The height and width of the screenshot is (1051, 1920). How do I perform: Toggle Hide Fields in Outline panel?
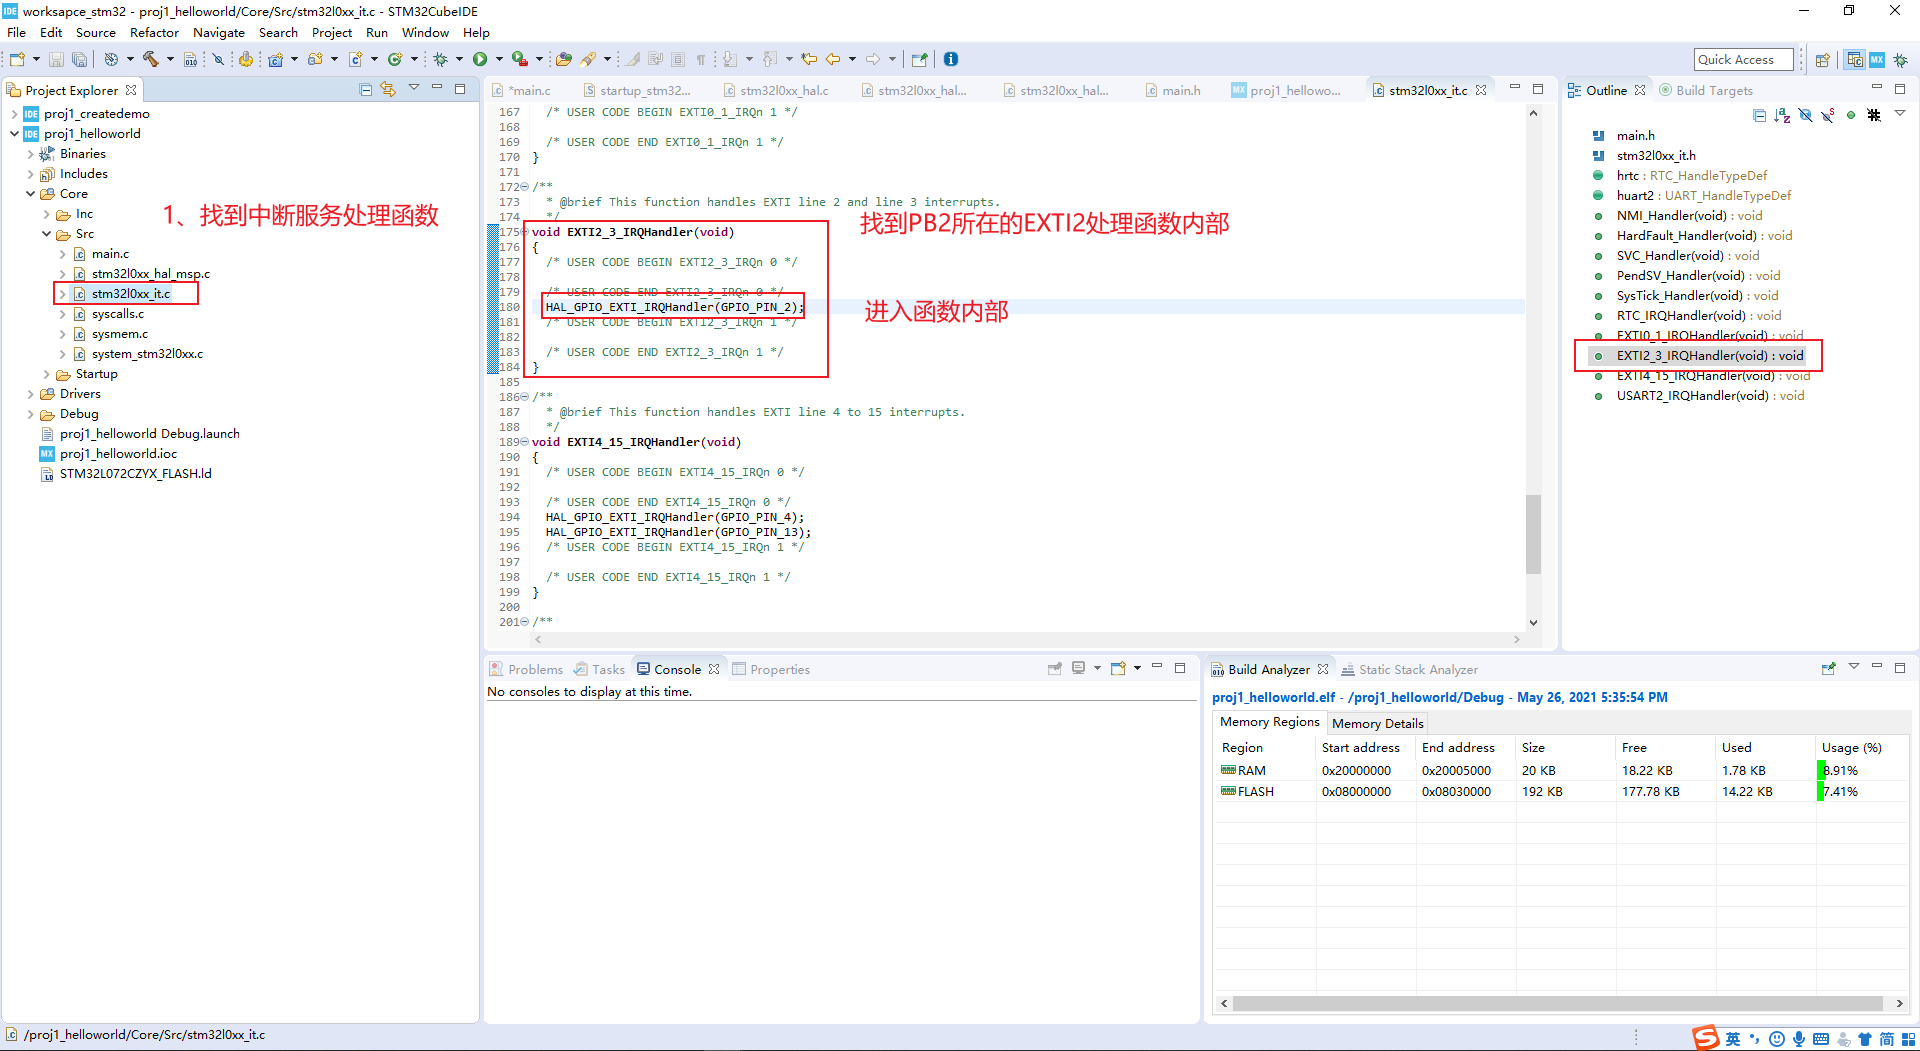pos(1805,116)
